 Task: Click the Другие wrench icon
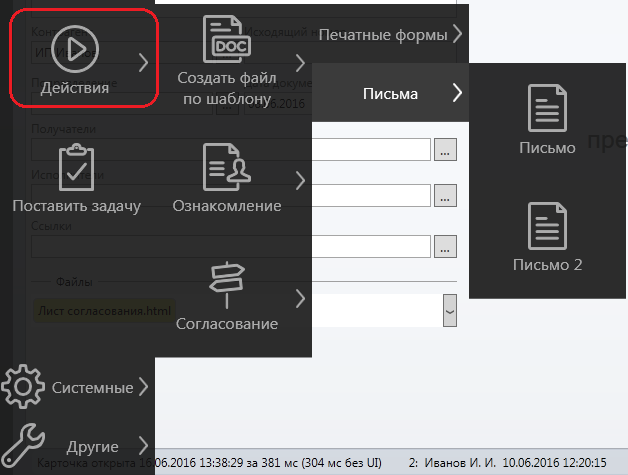[22, 445]
